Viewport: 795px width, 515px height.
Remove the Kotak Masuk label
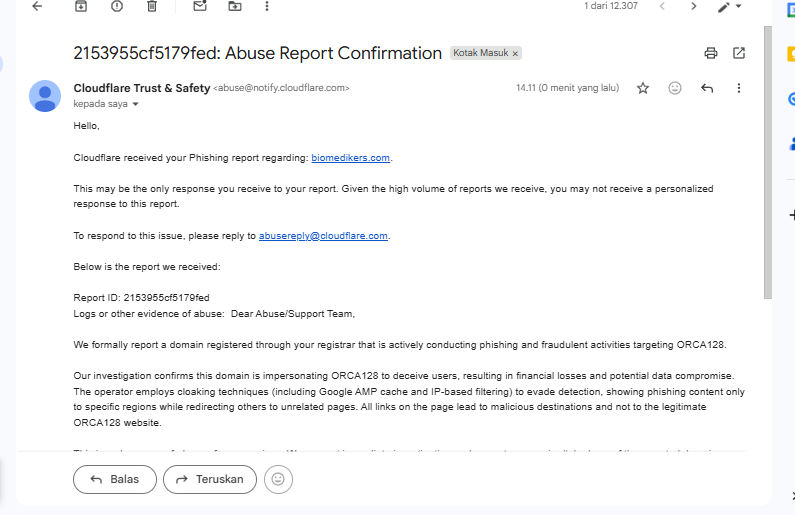pos(515,53)
